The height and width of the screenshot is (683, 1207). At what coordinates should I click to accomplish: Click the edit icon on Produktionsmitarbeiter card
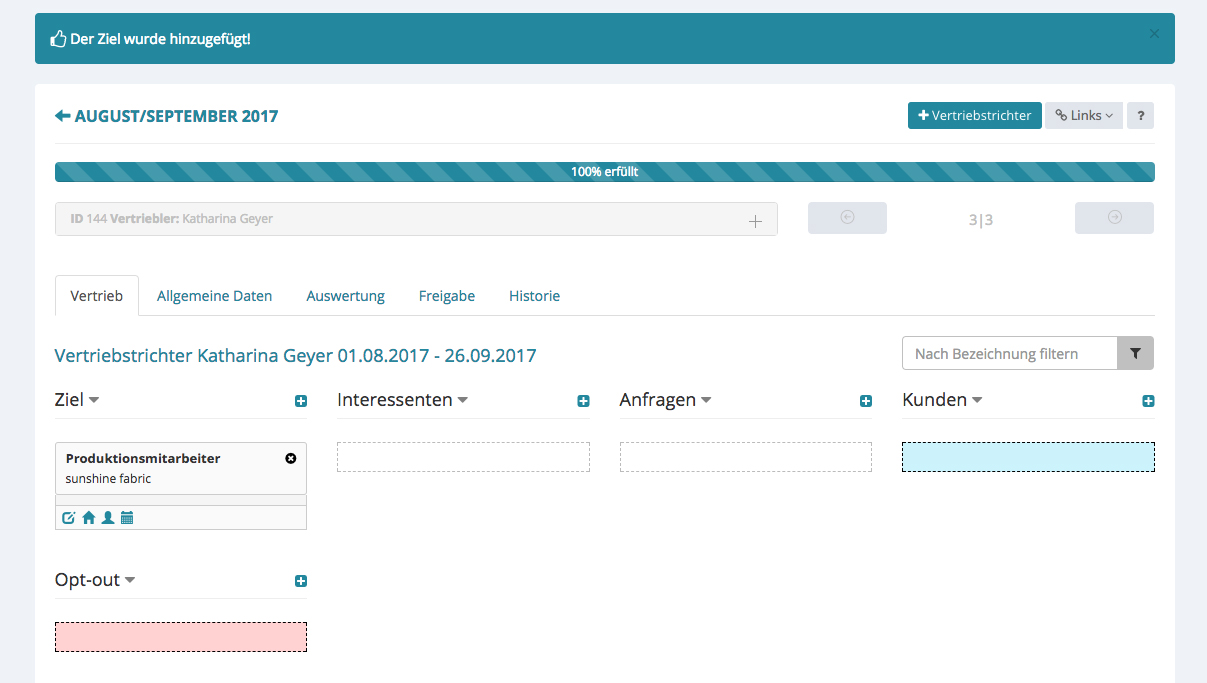[69, 518]
